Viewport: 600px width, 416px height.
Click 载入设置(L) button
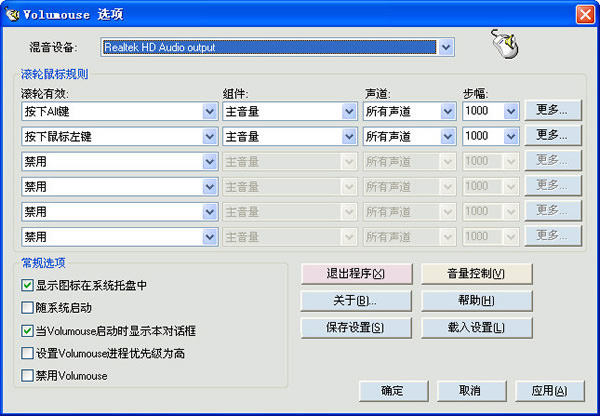point(476,328)
